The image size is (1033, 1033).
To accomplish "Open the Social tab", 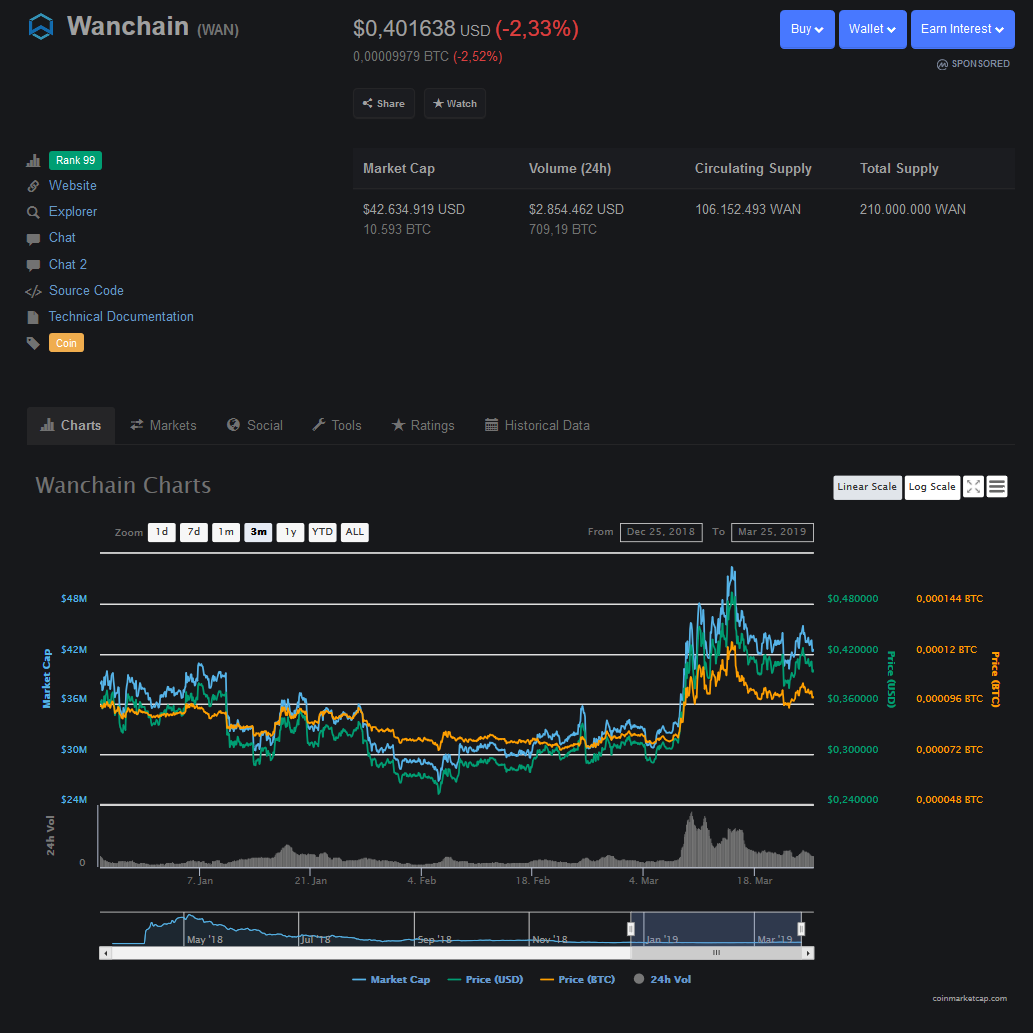I will pyautogui.click(x=255, y=426).
